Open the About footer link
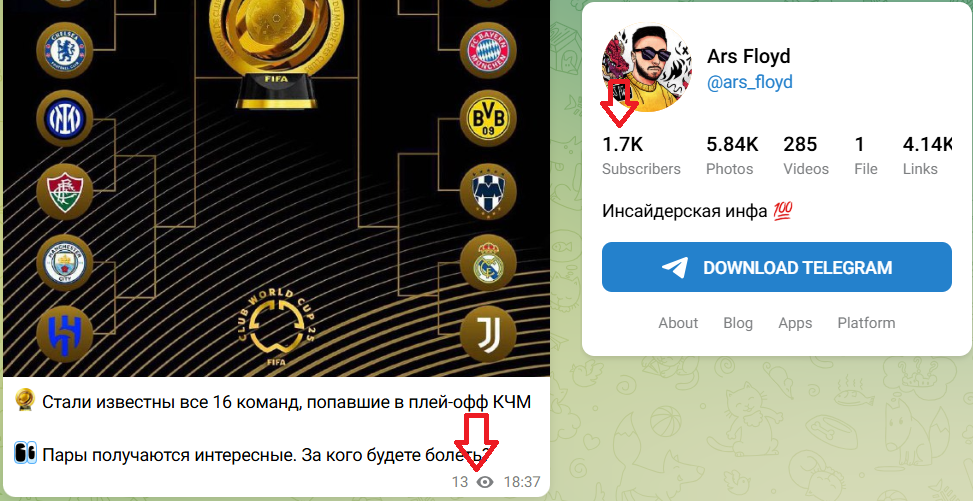The image size is (973, 501). point(678,323)
